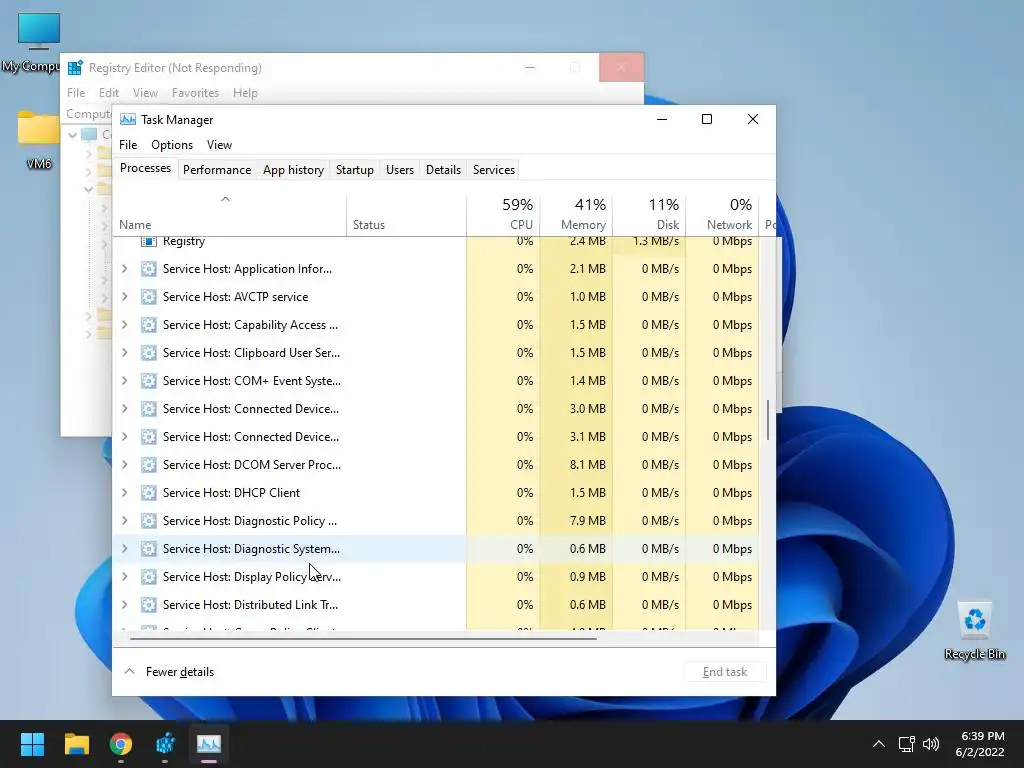This screenshot has height=768, width=1024.
Task: Select the VM6 desktop folder
Action: tap(39, 140)
